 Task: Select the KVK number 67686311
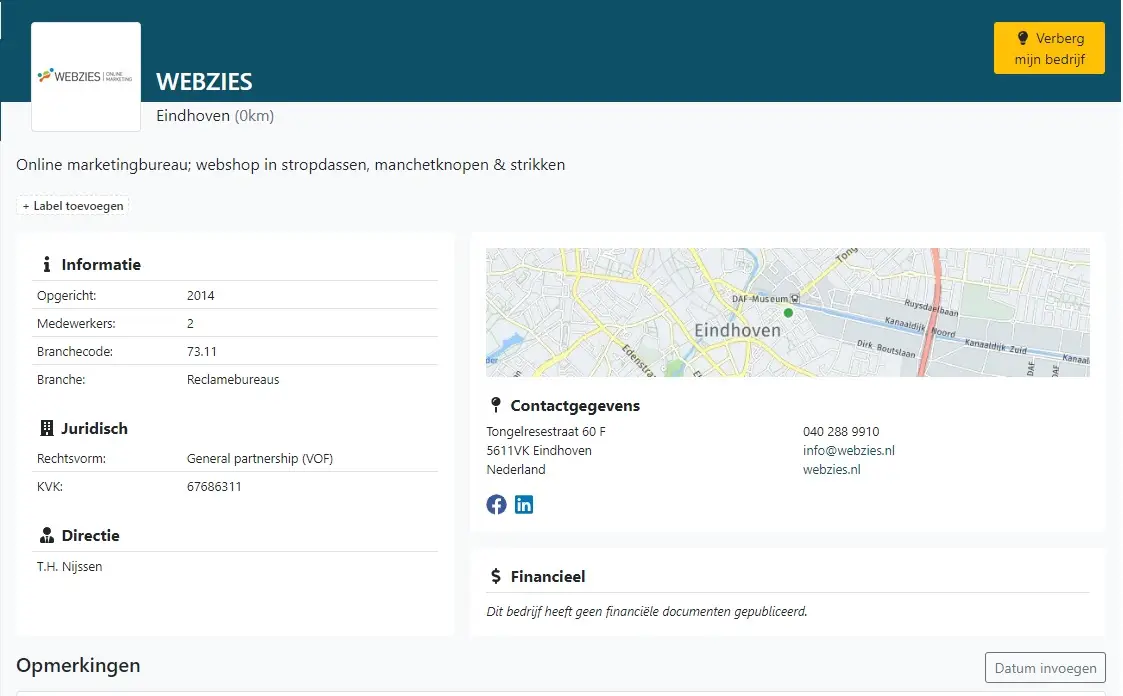214,487
